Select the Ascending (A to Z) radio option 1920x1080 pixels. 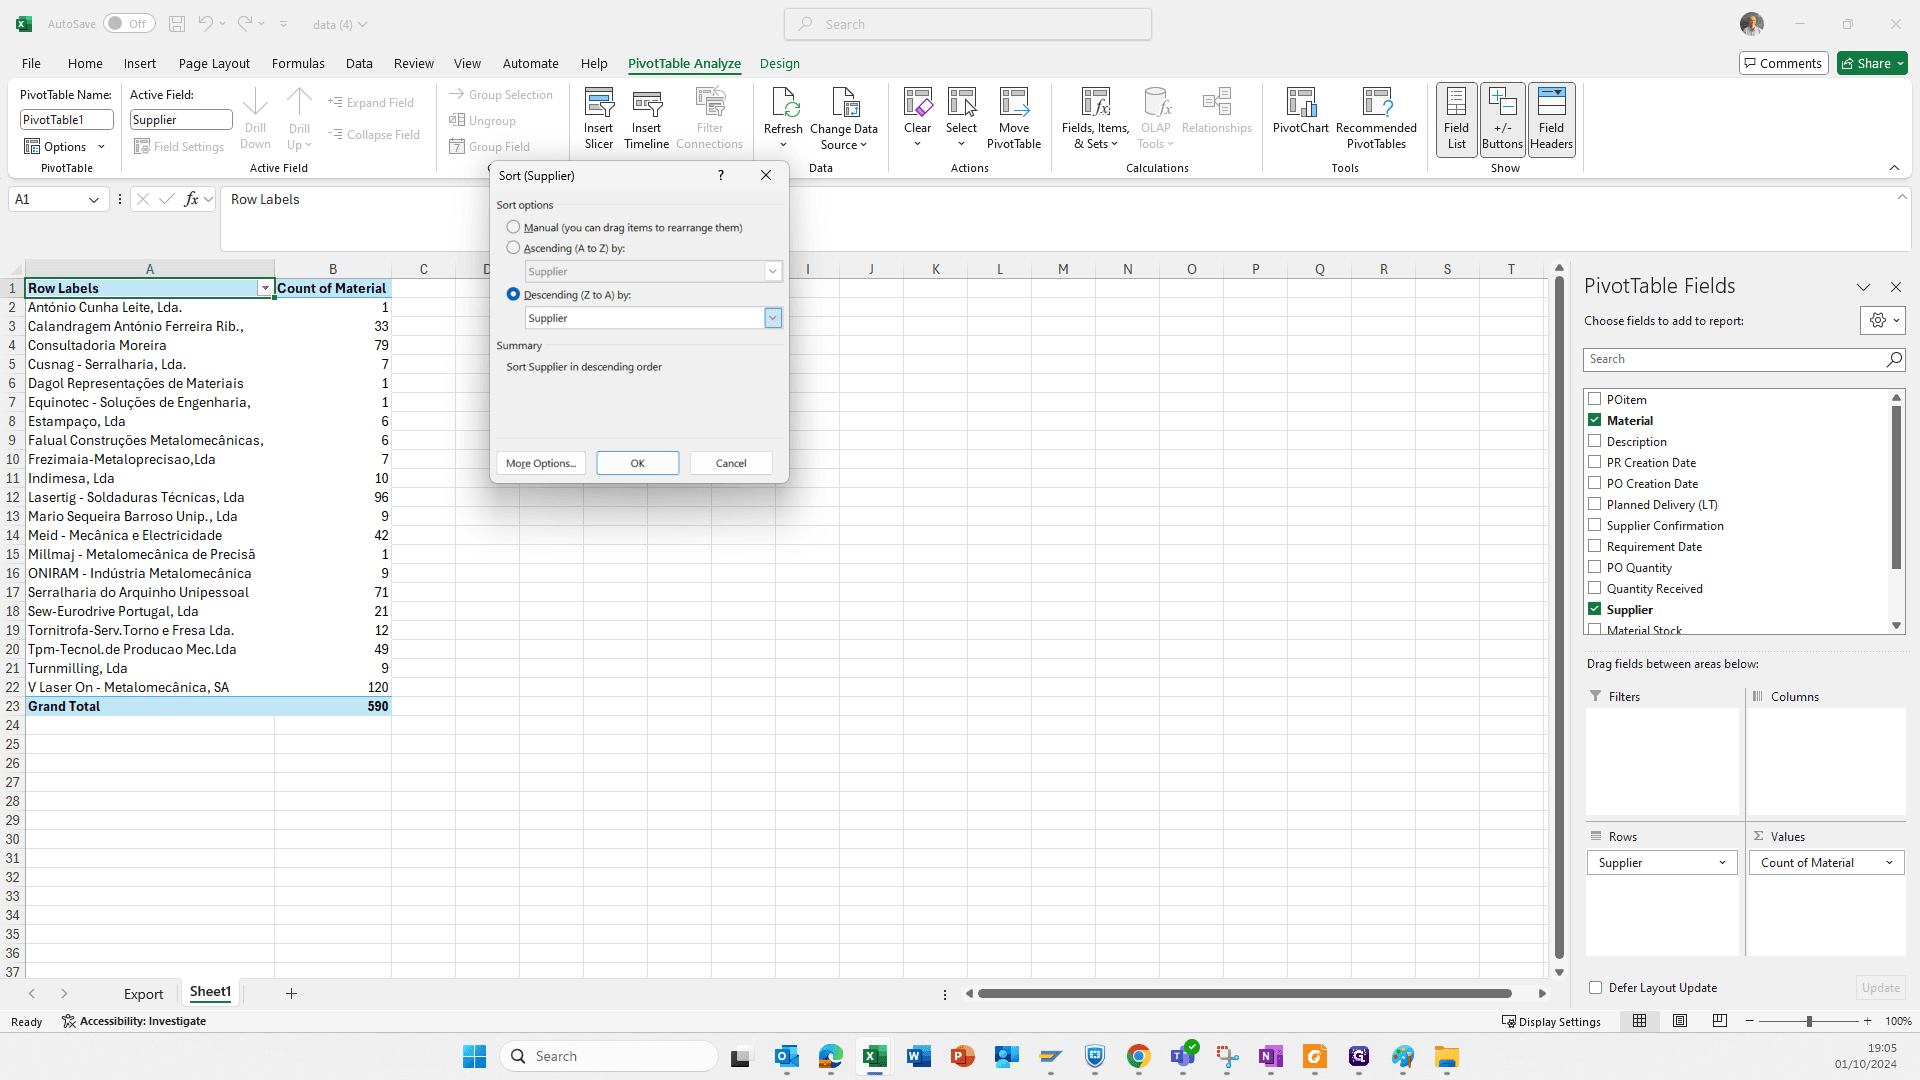pos(513,248)
